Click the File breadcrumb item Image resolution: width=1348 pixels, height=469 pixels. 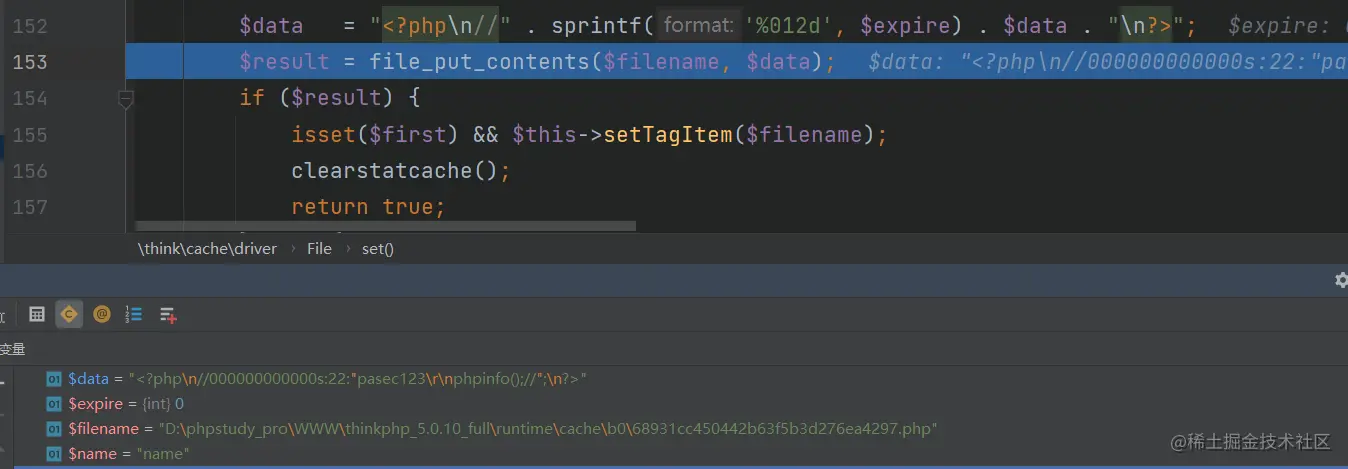pyautogui.click(x=319, y=248)
